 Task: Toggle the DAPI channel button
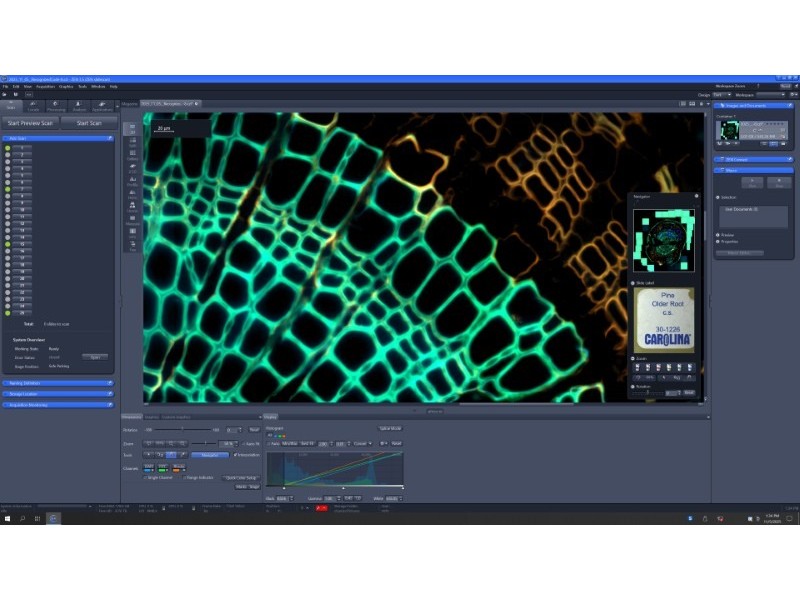pyautogui.click(x=149, y=468)
